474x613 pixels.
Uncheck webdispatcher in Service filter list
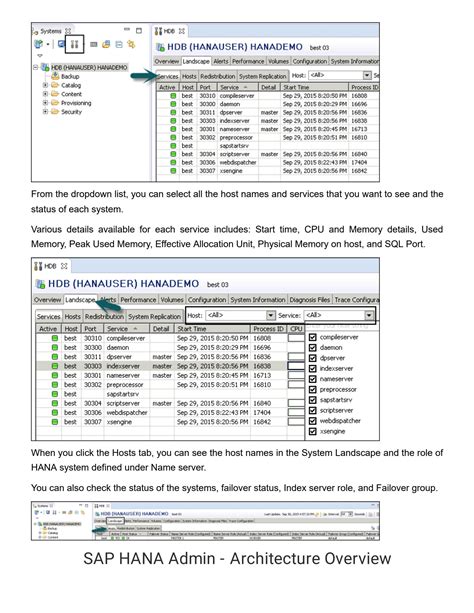[x=312, y=421]
